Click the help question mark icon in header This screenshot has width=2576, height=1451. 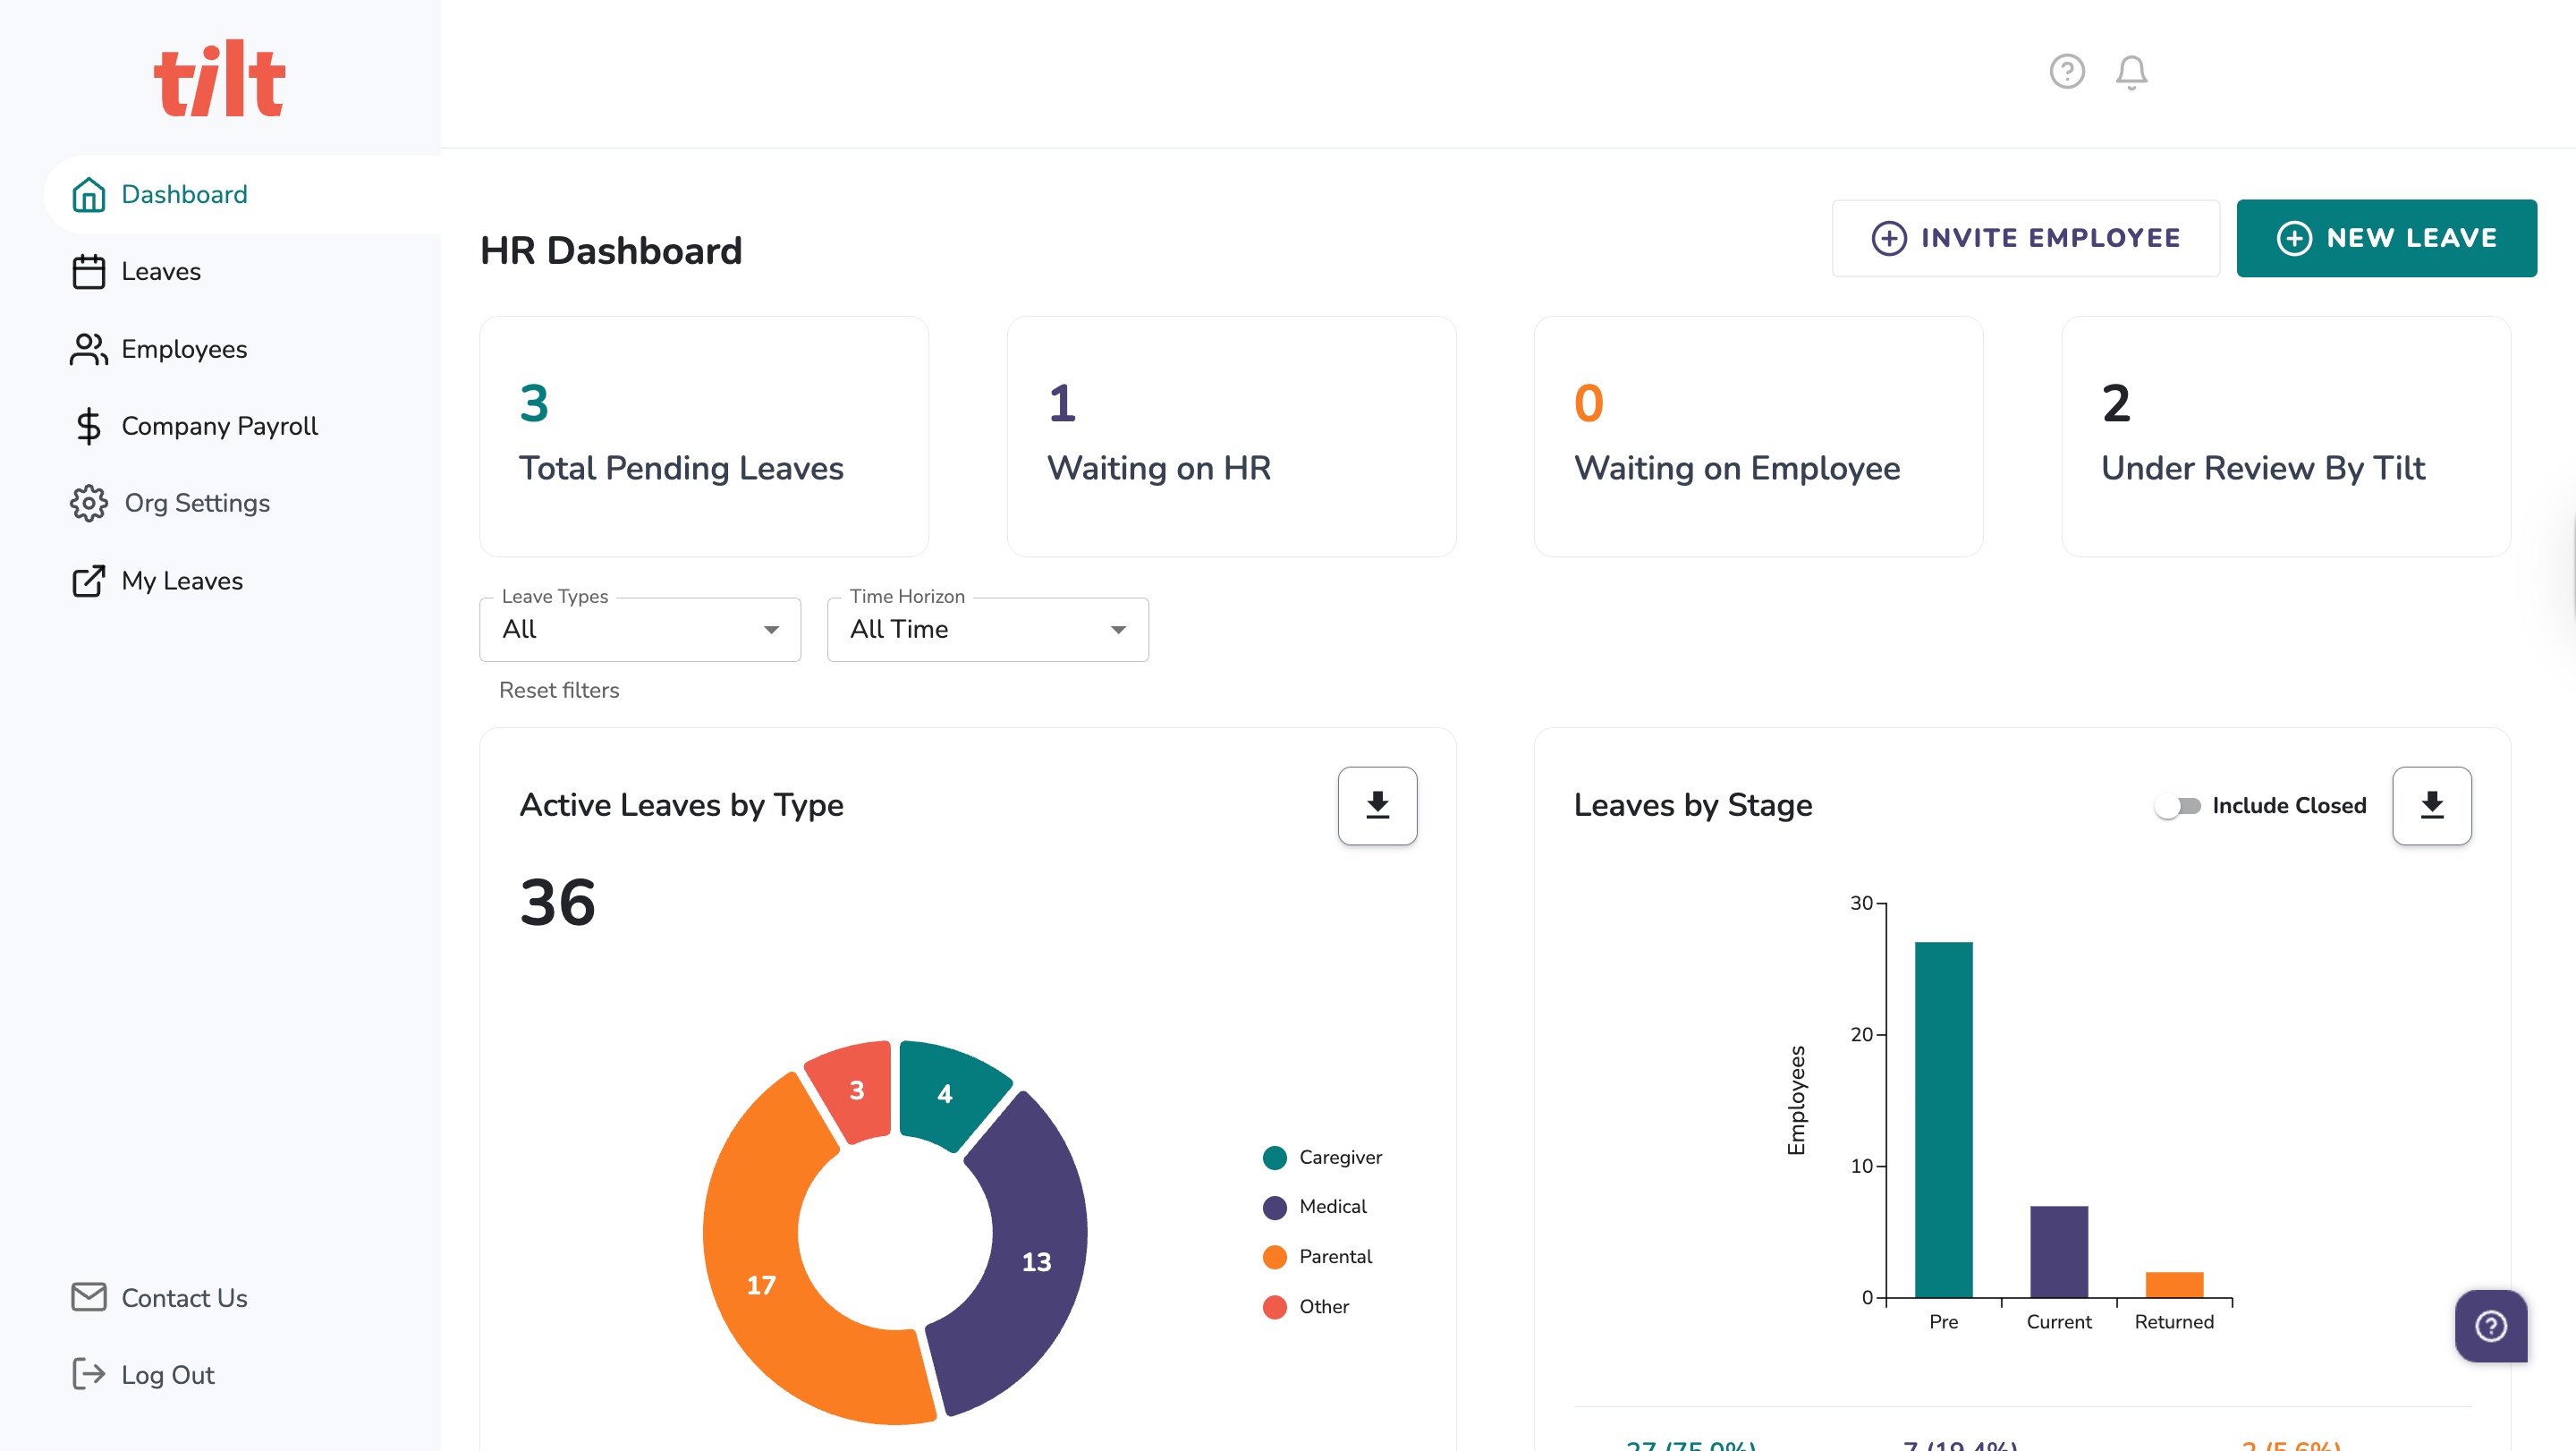click(x=2066, y=72)
